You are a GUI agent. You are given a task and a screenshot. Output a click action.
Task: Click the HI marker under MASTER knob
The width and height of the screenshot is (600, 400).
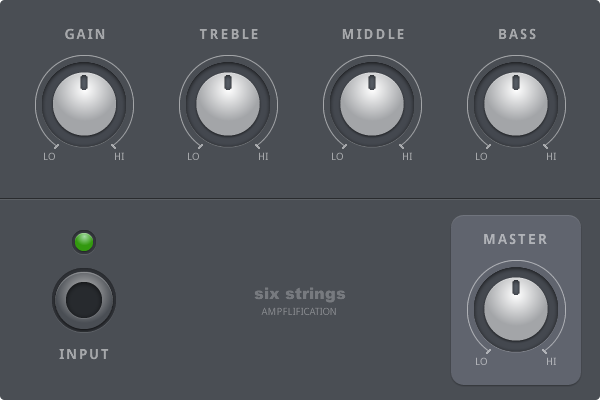[551, 362]
